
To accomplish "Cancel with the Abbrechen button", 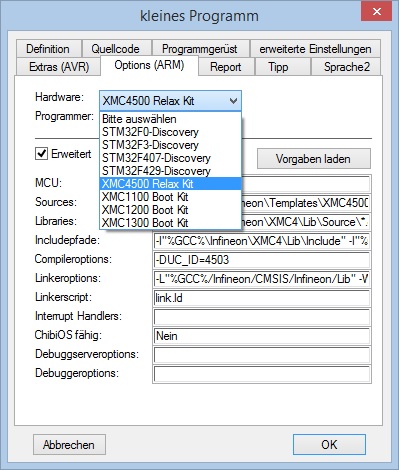I will pyautogui.click(x=69, y=445).
